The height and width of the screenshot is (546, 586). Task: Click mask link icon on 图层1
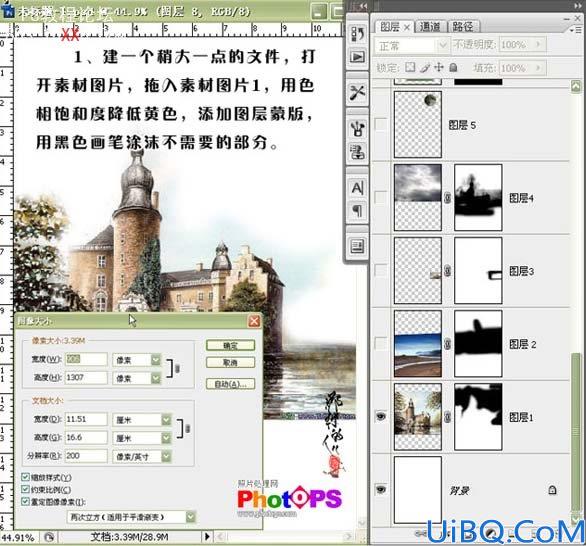tap(447, 417)
